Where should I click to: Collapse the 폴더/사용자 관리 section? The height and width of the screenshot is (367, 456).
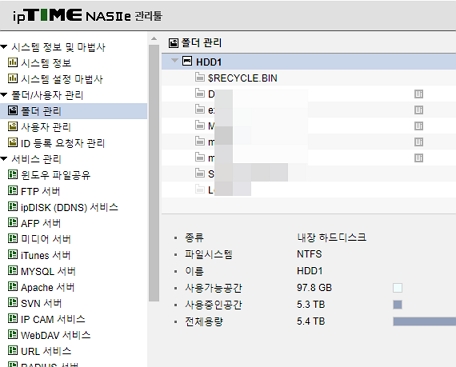click(x=4, y=95)
